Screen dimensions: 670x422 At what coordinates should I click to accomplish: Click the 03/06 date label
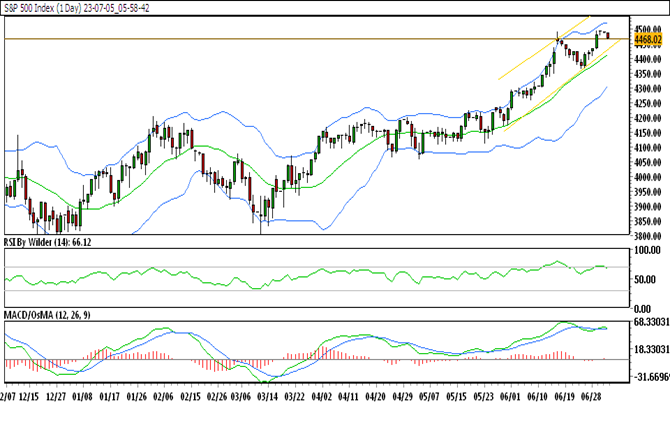tap(241, 397)
